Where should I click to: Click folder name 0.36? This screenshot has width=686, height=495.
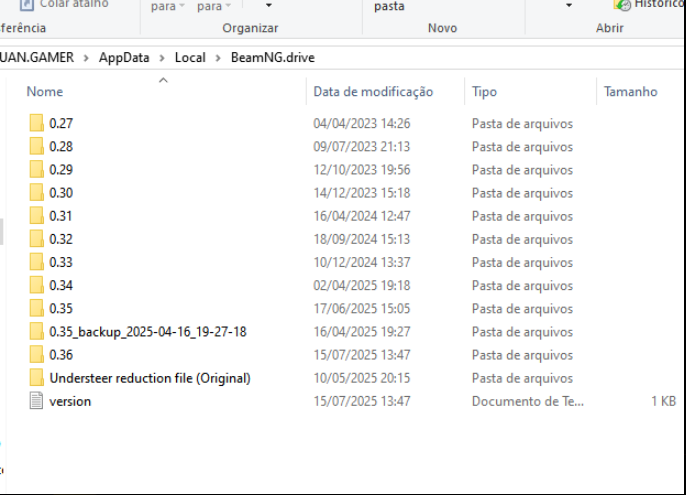point(61,355)
